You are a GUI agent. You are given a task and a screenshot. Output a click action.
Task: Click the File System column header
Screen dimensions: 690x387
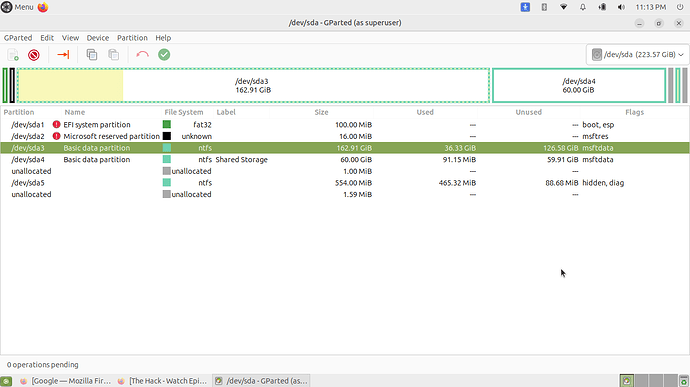184,112
